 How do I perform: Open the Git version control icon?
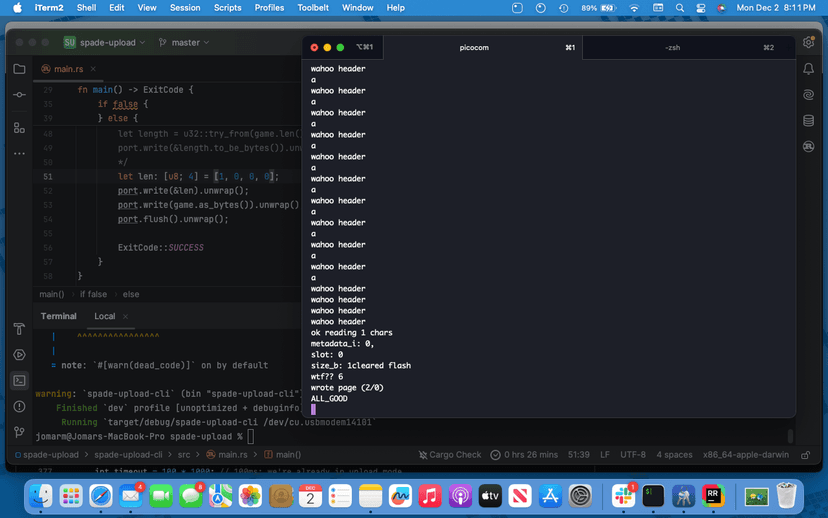tap(19, 433)
